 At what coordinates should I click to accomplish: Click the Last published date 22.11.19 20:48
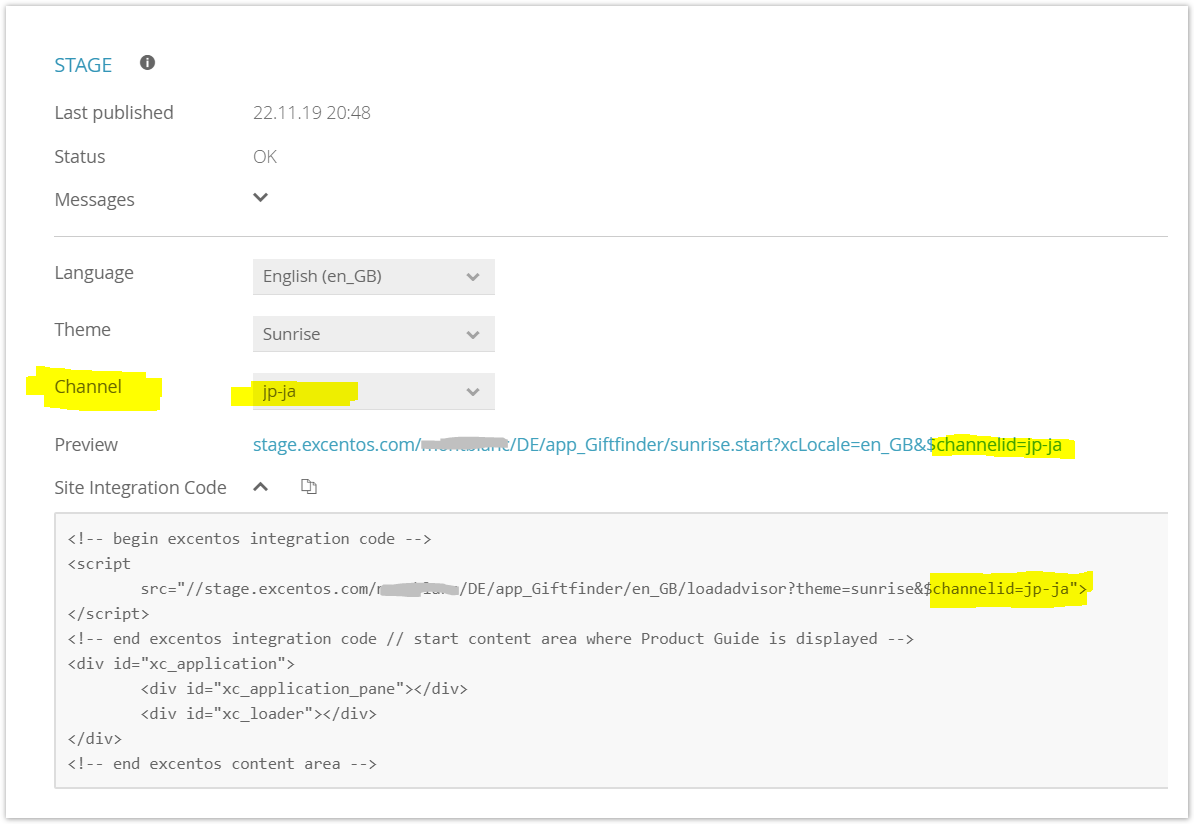pos(311,113)
